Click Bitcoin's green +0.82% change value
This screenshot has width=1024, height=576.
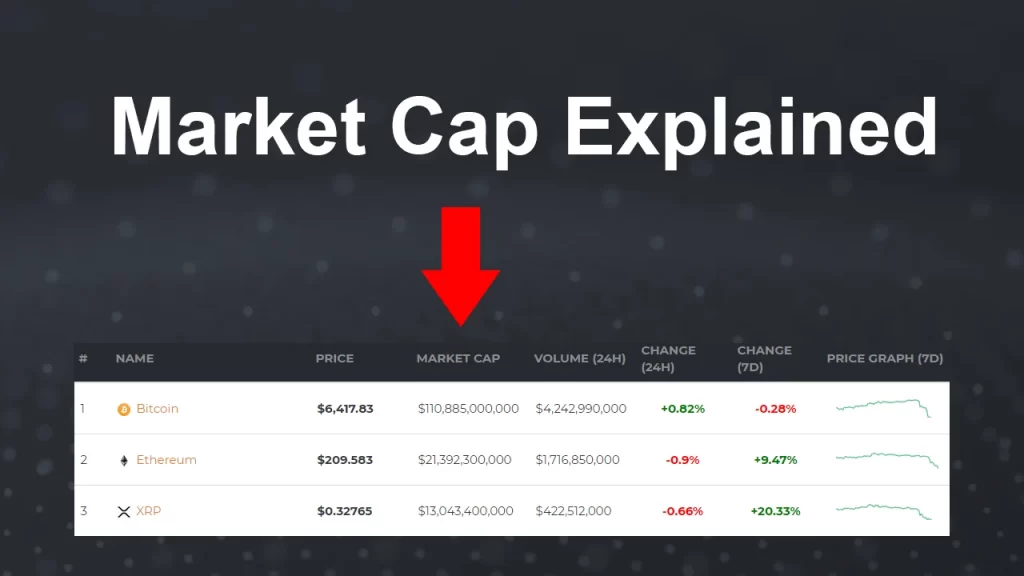coord(681,408)
